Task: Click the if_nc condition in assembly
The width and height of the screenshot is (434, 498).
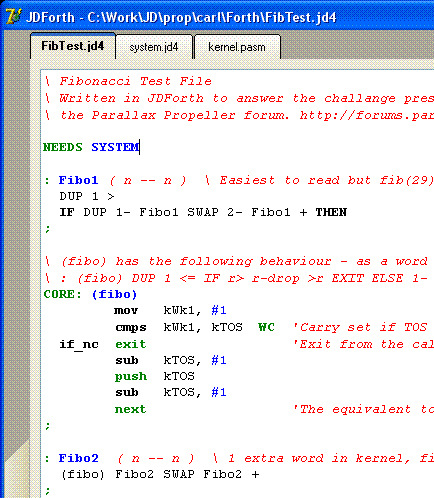Action: (x=79, y=344)
